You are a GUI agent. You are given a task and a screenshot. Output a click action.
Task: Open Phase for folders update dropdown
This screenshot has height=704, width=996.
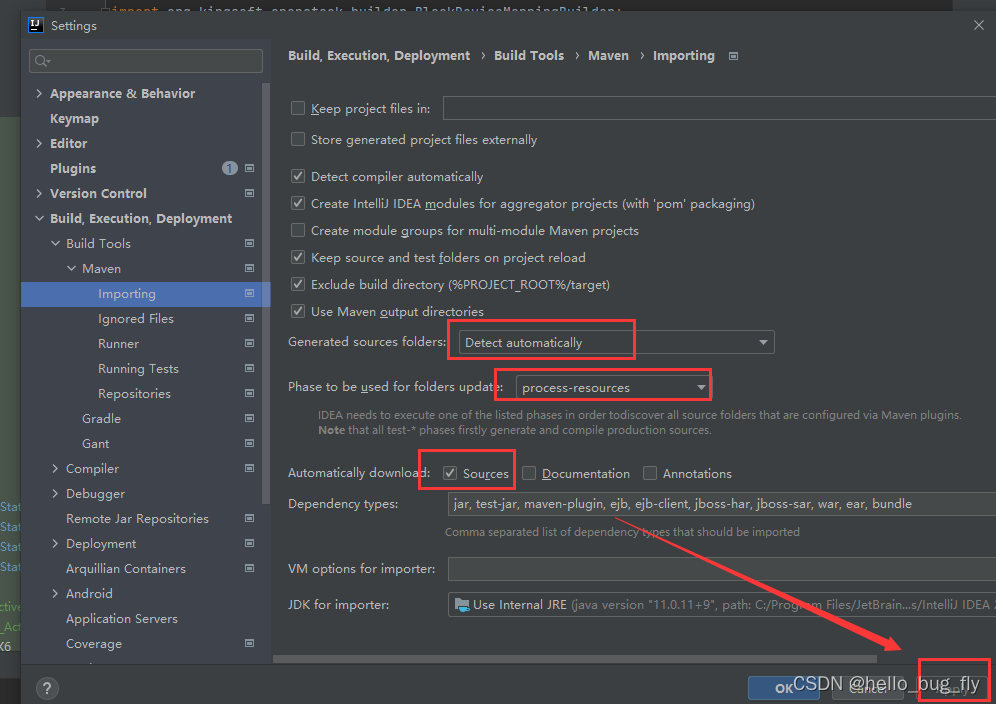coord(612,388)
